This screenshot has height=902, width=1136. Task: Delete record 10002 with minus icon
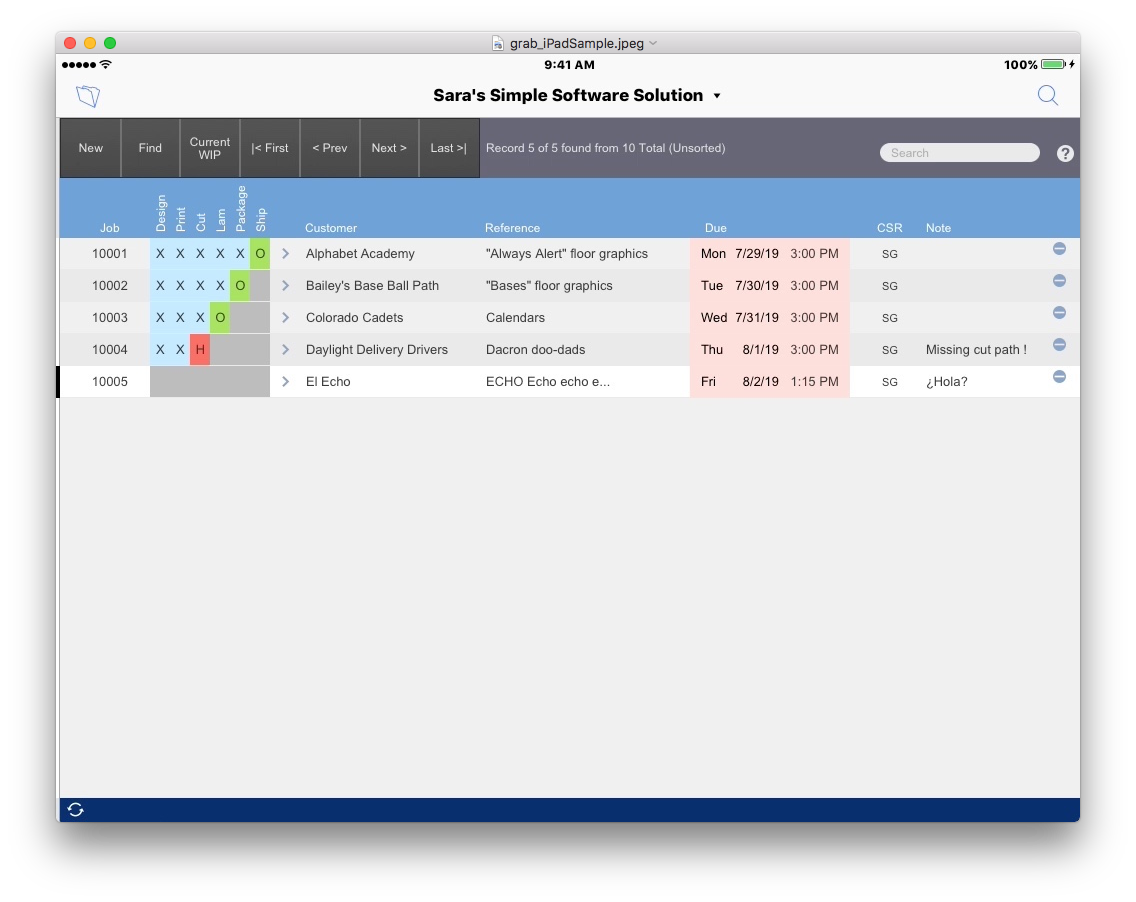tap(1059, 280)
